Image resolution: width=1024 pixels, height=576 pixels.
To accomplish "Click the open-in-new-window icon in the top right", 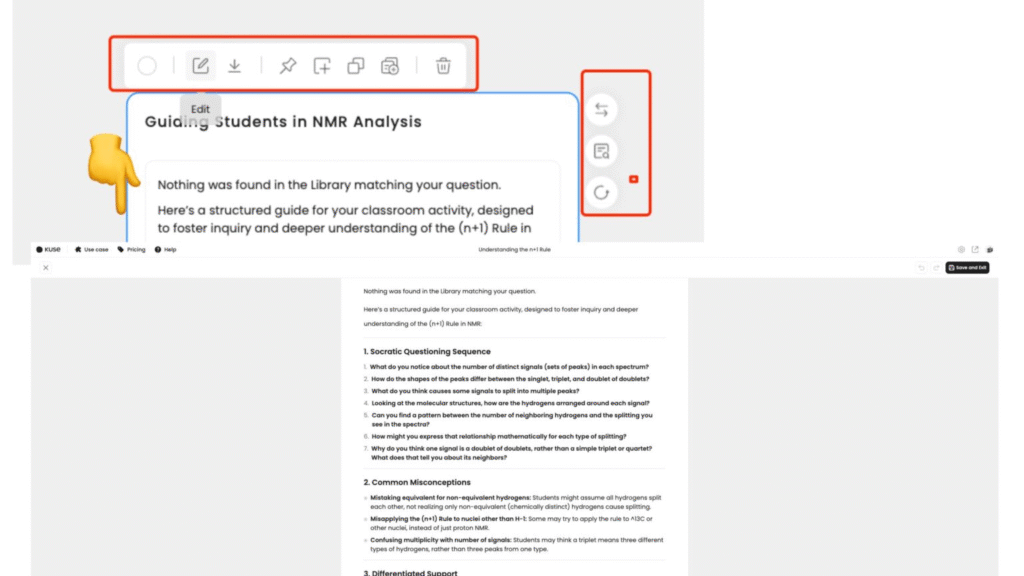I will click(975, 249).
